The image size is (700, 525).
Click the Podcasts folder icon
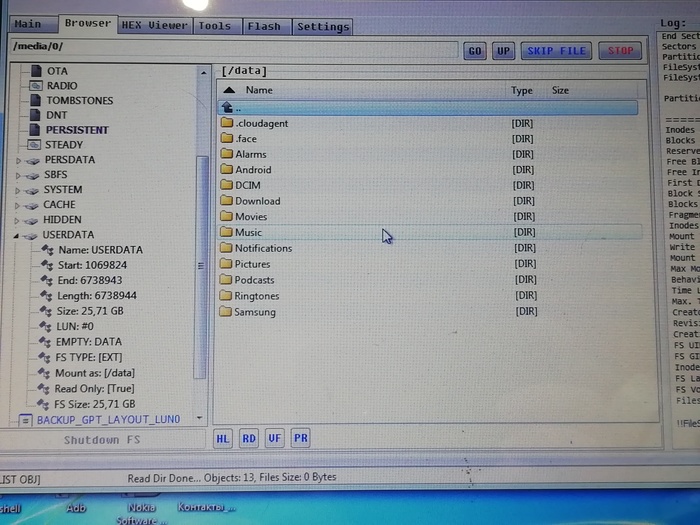pyautogui.click(x=226, y=280)
